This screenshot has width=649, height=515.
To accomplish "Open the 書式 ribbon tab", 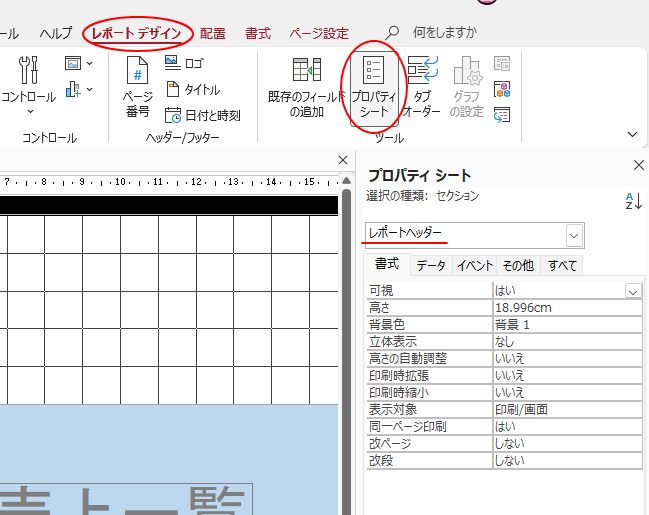I will (257, 34).
